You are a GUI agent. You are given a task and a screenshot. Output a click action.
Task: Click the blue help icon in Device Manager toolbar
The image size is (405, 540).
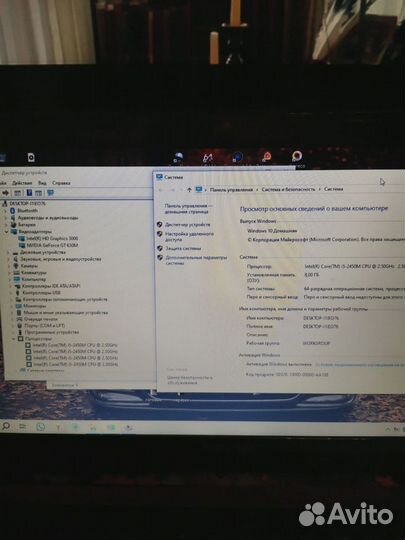(x=29, y=193)
